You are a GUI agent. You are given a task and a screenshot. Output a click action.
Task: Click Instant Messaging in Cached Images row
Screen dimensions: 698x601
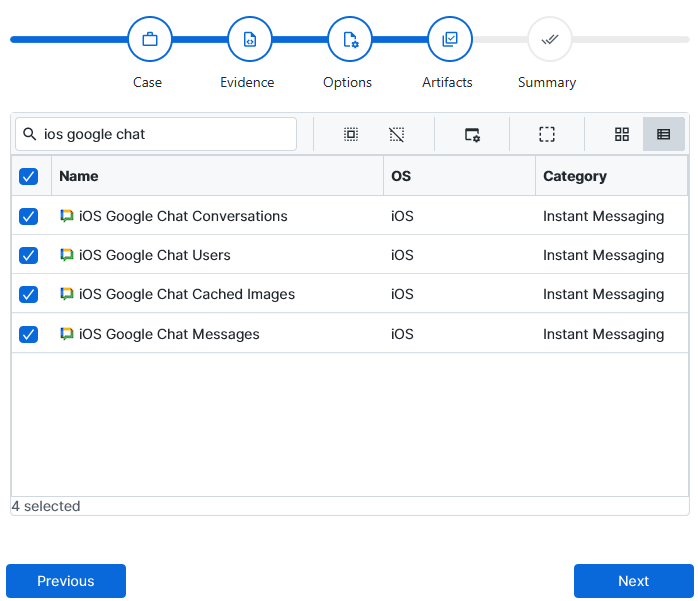604,295
